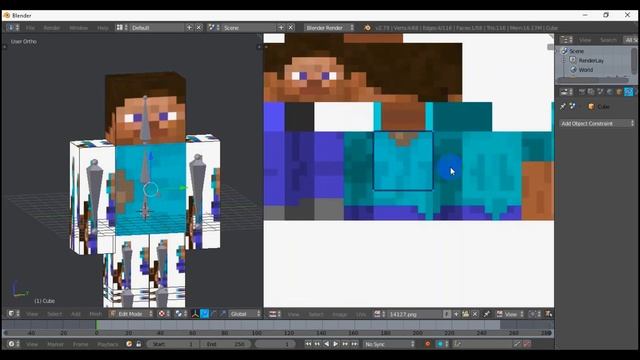The width and height of the screenshot is (640, 360).
Task: Click the Scene name field
Action: (x=249, y=28)
